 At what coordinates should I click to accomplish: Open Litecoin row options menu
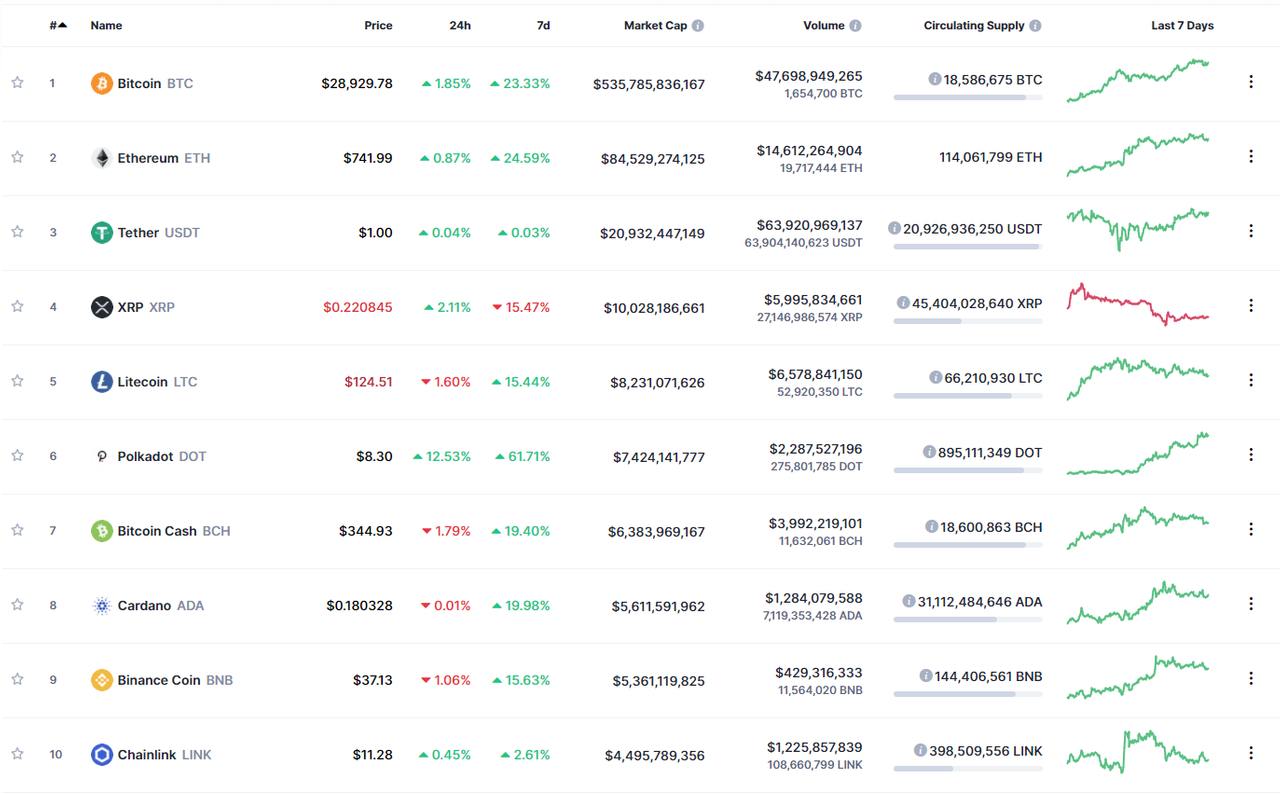click(x=1250, y=380)
